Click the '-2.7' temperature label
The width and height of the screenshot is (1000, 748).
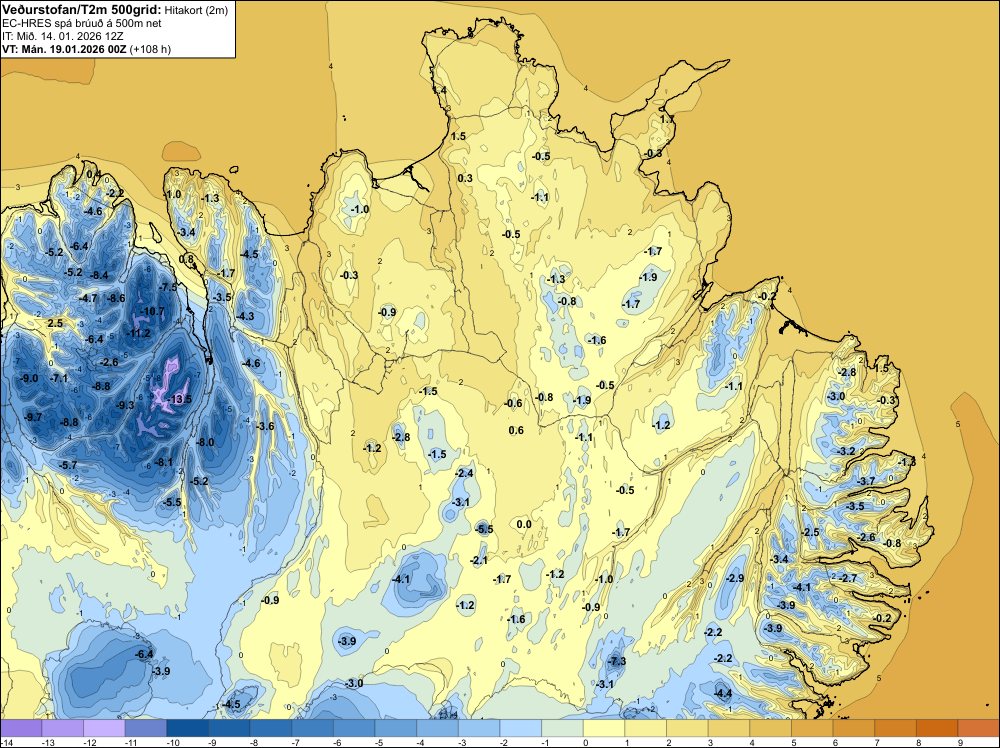click(x=848, y=578)
